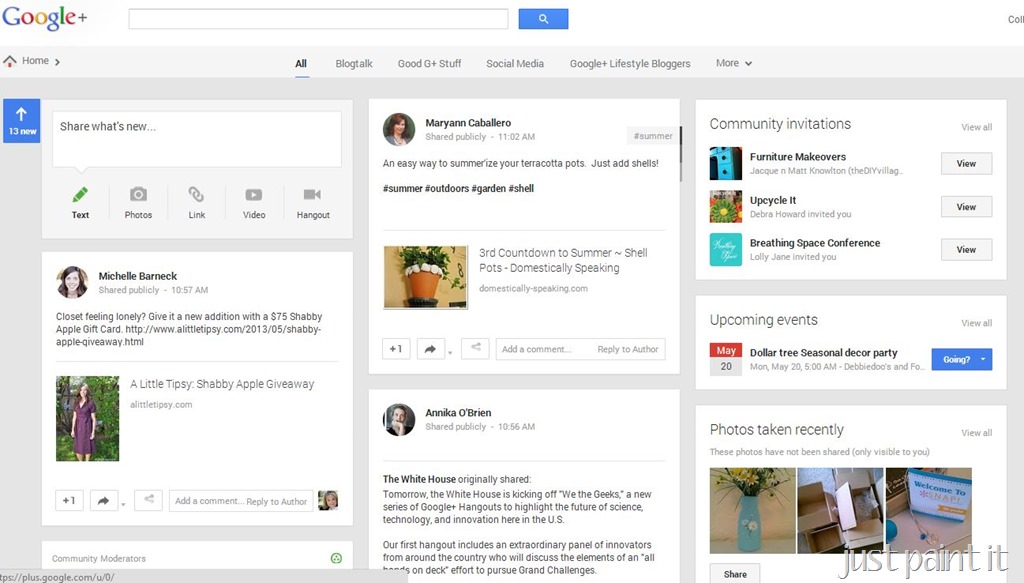This screenshot has height=583, width=1024.
Task: Click the Home house icon
Action: click(10, 61)
